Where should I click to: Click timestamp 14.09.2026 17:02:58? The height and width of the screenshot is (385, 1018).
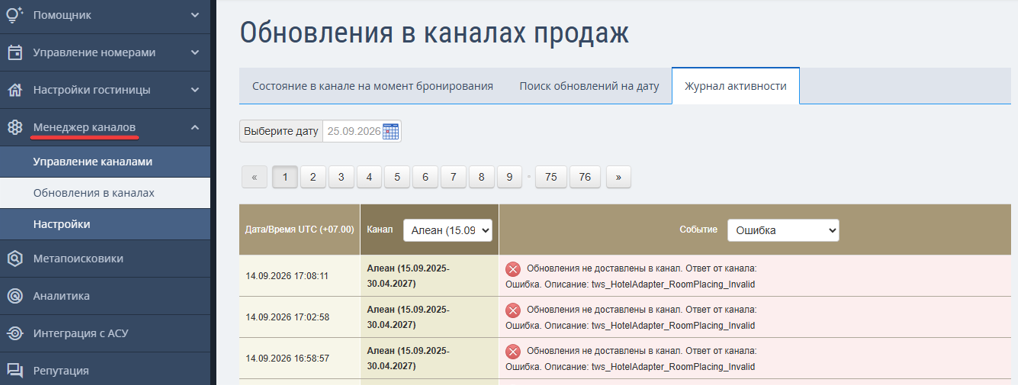[287, 317]
